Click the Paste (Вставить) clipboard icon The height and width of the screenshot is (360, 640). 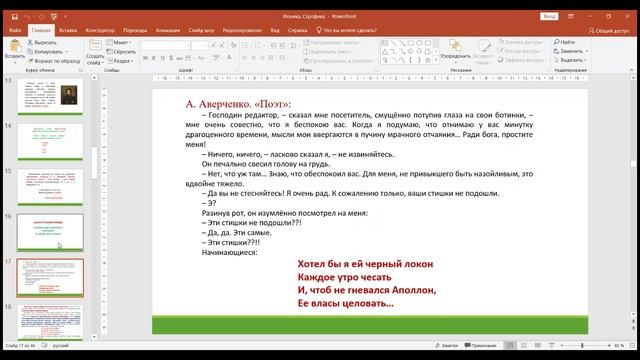click(15, 46)
